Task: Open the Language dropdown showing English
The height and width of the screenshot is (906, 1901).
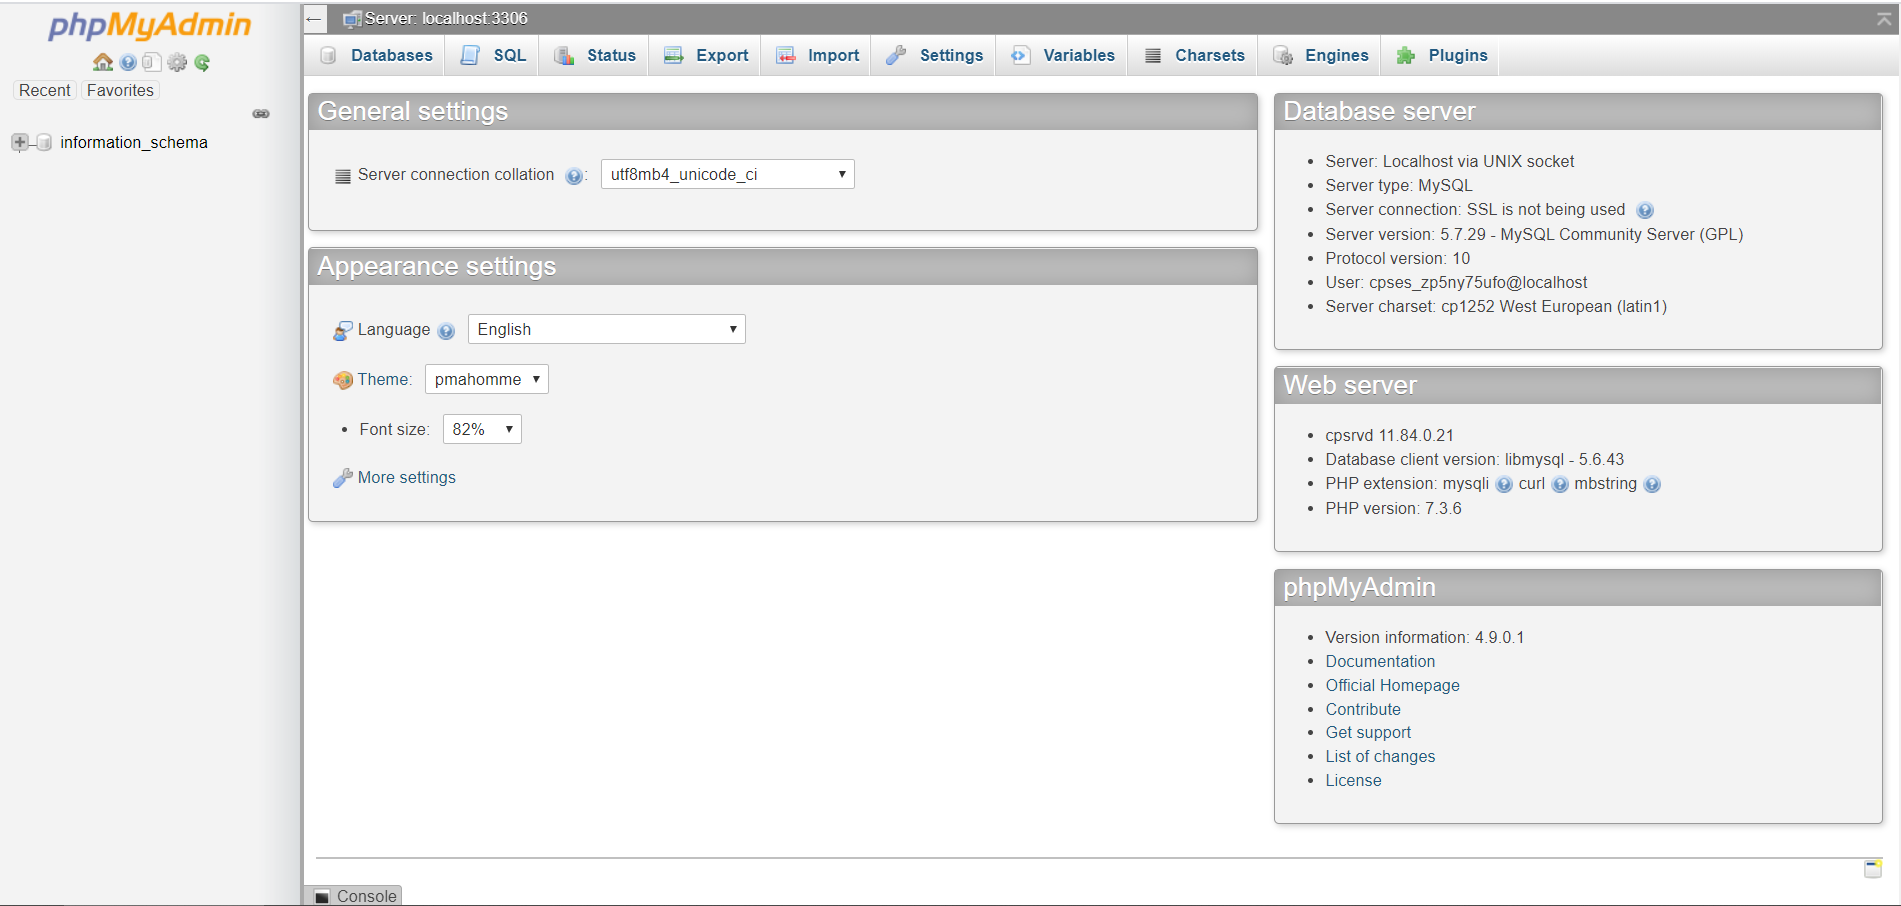Action: [x=606, y=330]
